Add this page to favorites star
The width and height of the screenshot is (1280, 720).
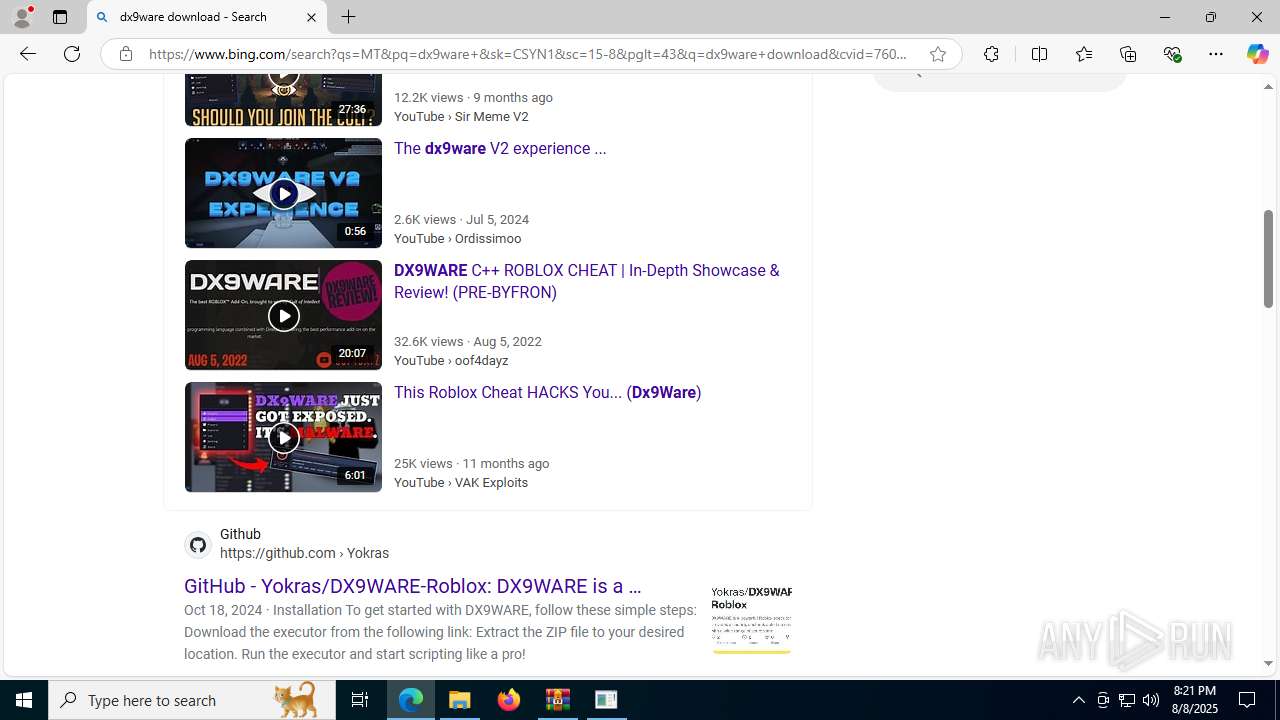[937, 54]
